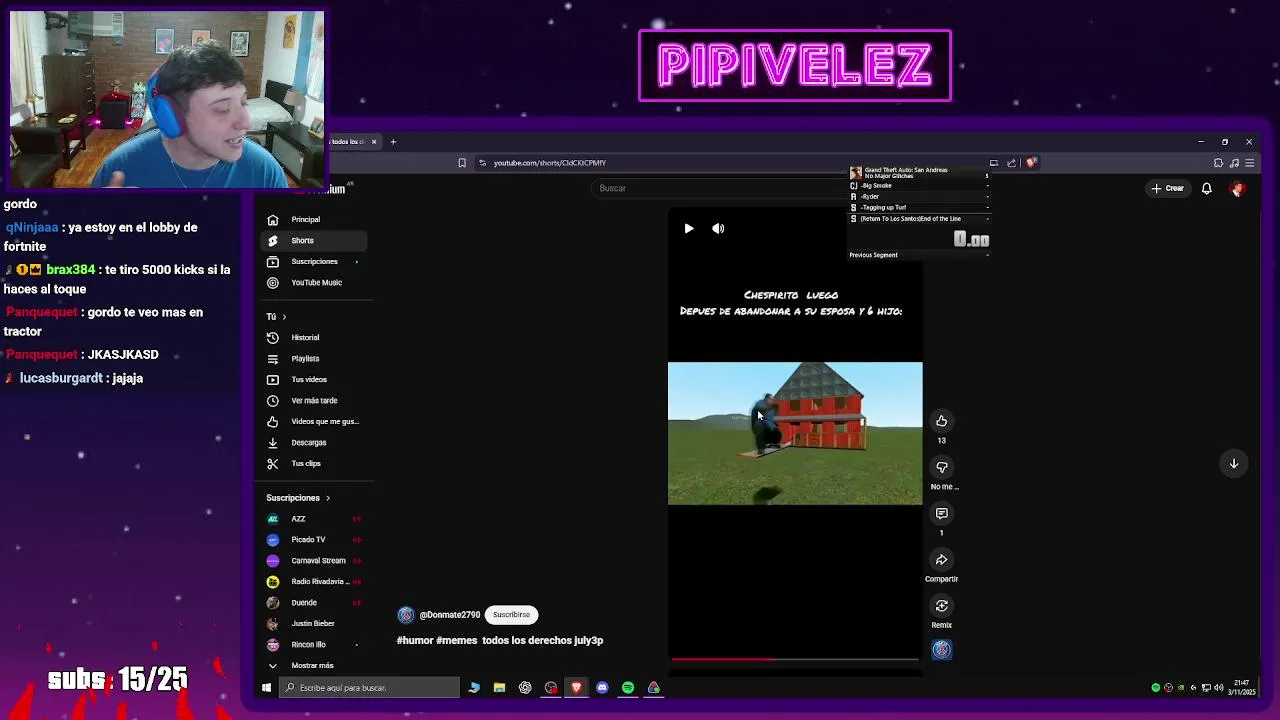
Task: Open the Rincon illo subscription
Action: pyautogui.click(x=314, y=645)
